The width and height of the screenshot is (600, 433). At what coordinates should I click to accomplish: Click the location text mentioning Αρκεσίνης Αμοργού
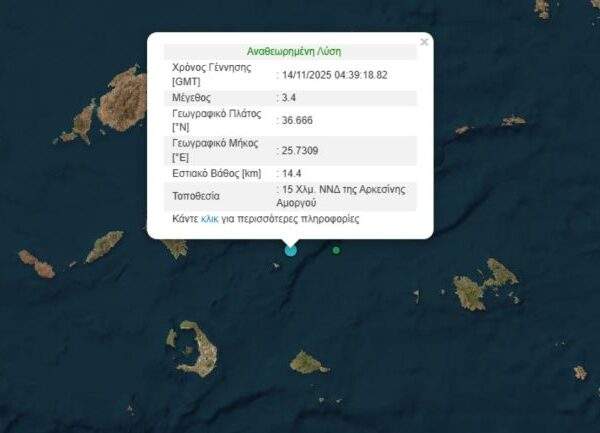point(341,196)
